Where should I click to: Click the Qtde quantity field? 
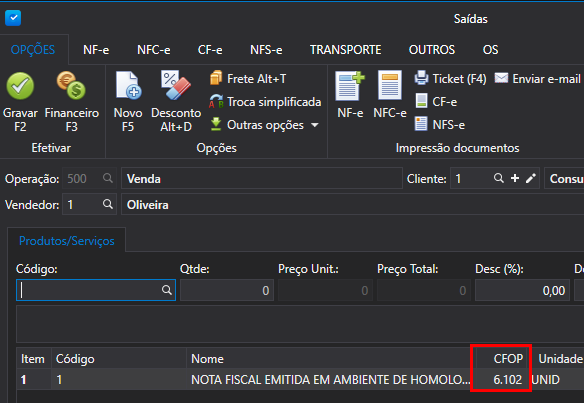(x=227, y=290)
